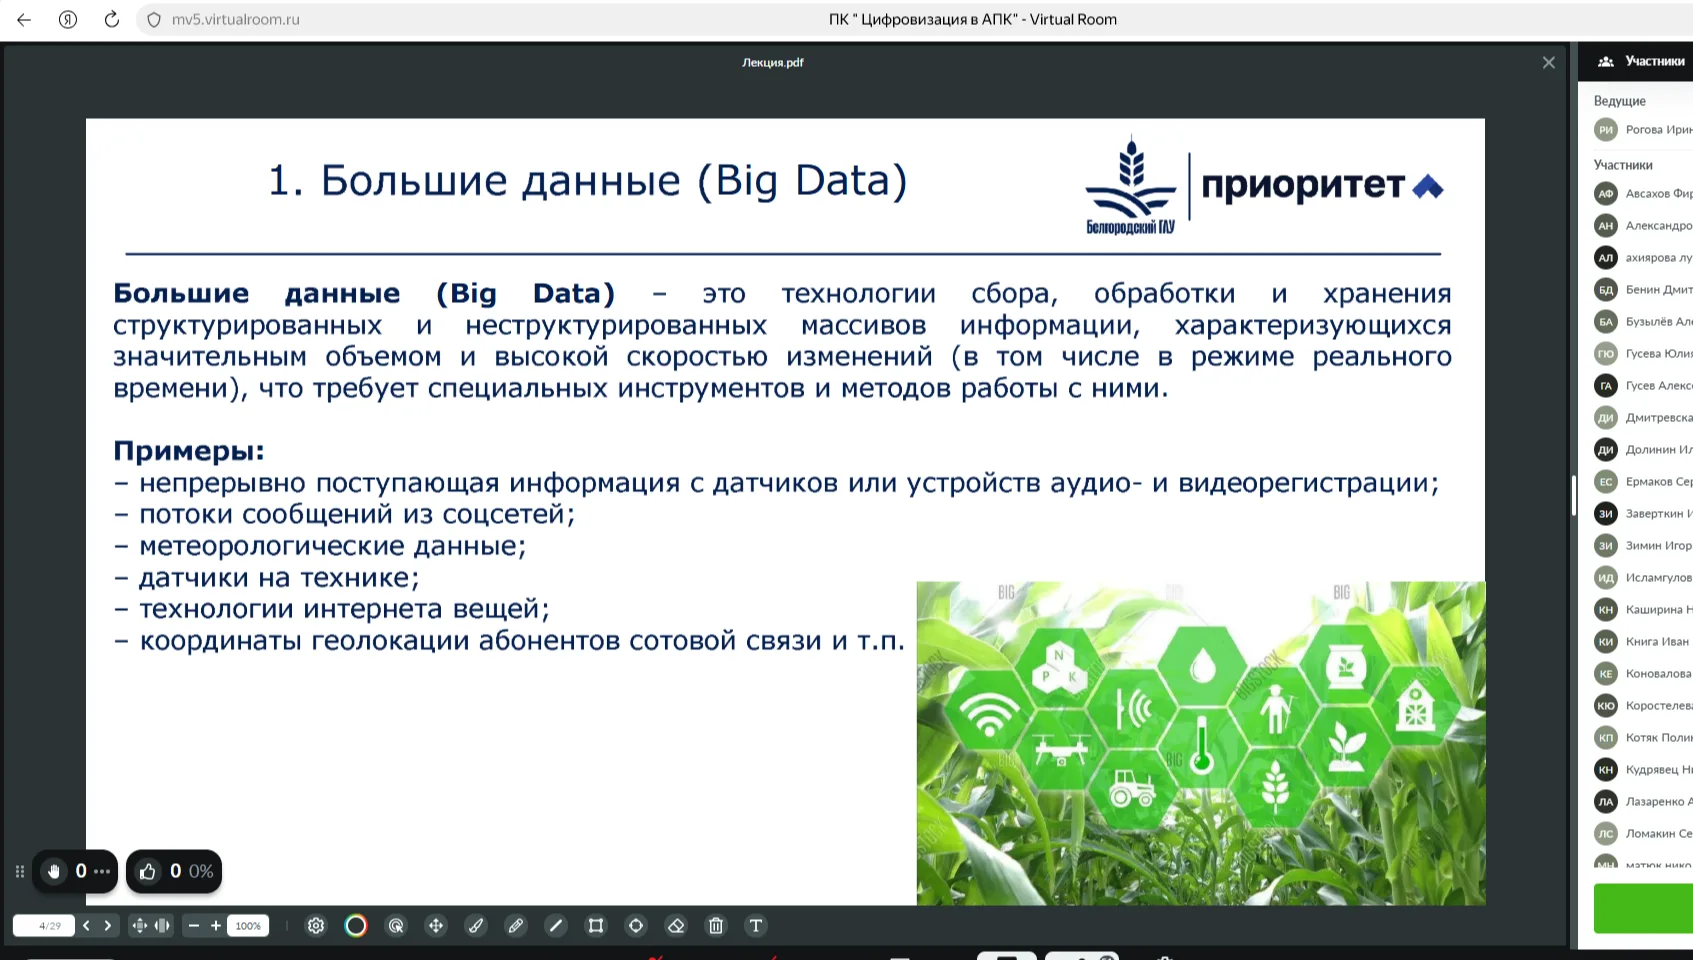Select the pencil drawing tool

pyautogui.click(x=516, y=926)
